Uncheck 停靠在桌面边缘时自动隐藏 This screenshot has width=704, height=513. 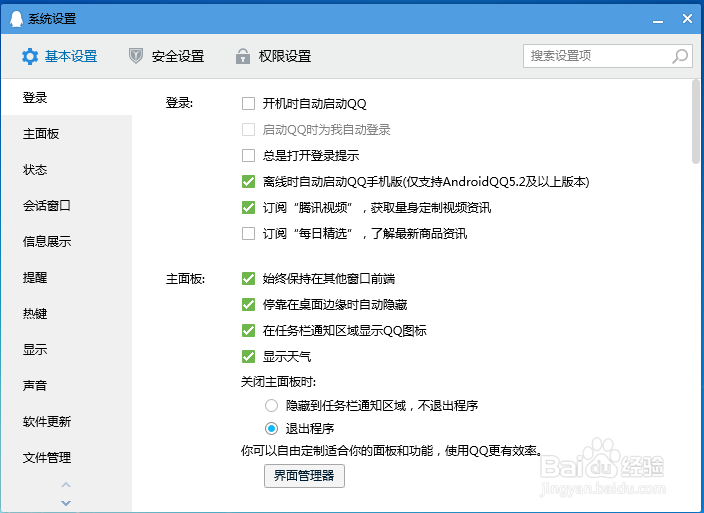pyautogui.click(x=248, y=305)
